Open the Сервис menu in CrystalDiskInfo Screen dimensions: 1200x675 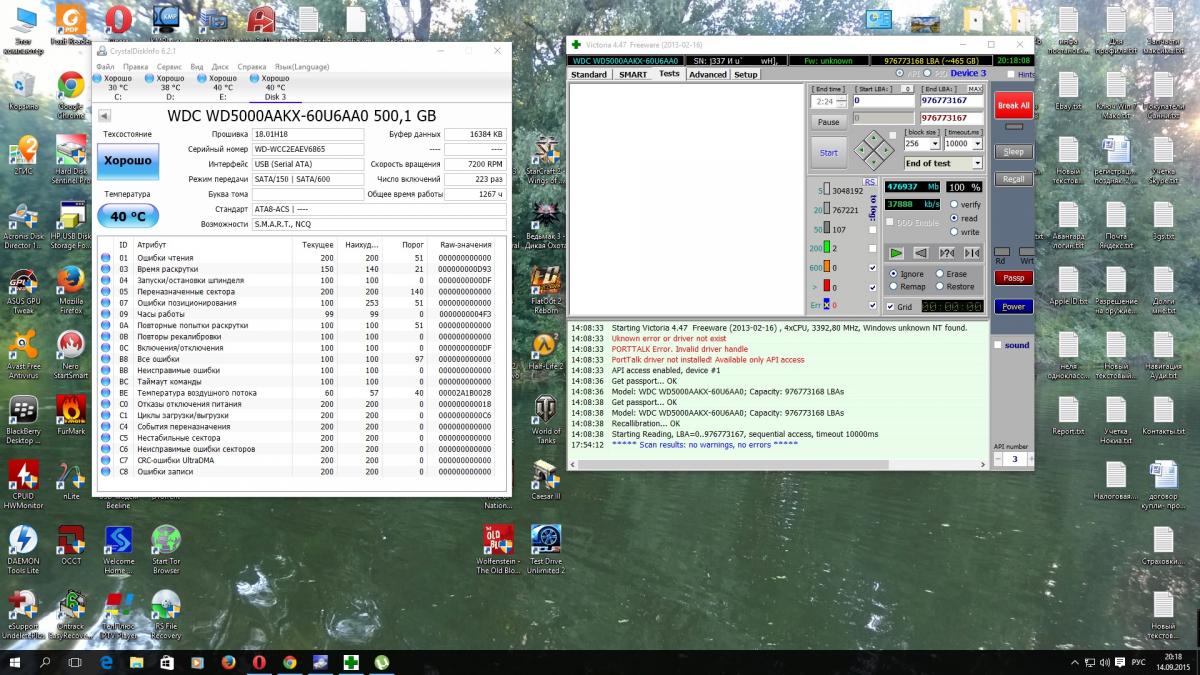[x=169, y=67]
